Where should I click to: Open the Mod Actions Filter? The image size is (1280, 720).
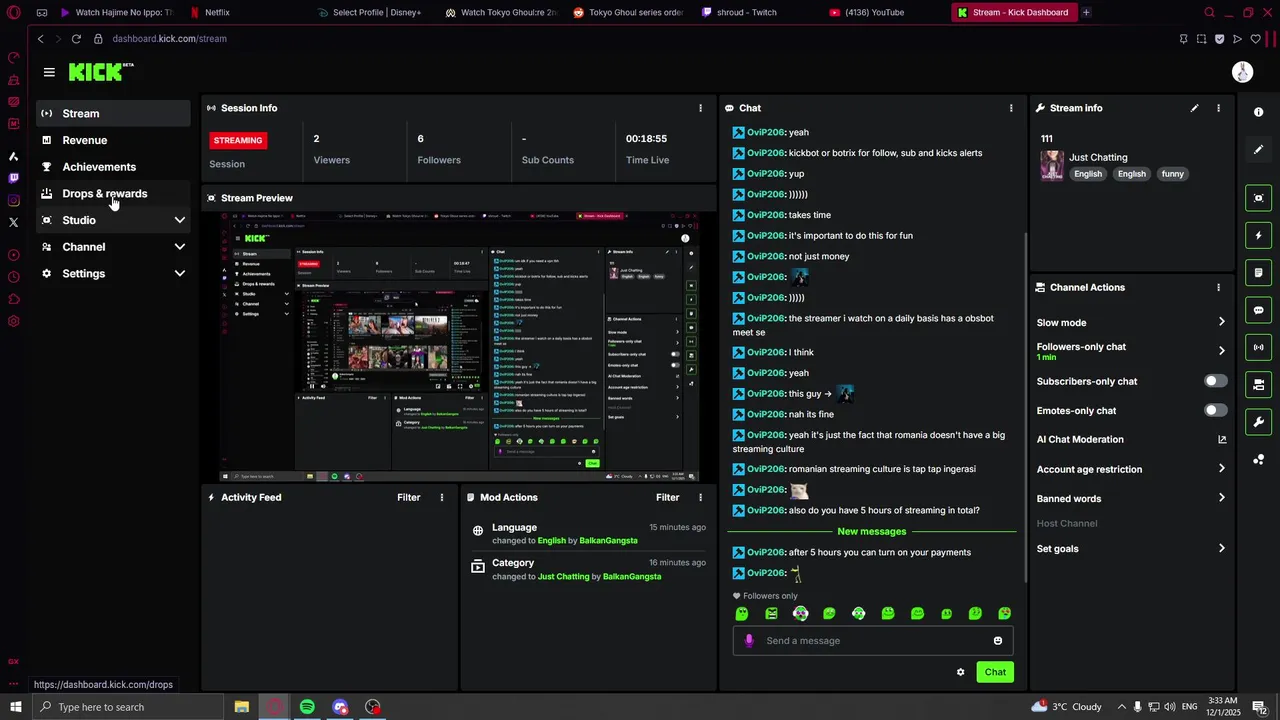[667, 497]
